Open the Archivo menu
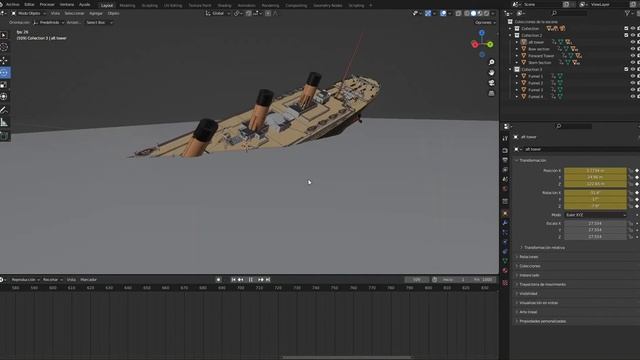Screen dimensions: 640x360 (13, 4)
